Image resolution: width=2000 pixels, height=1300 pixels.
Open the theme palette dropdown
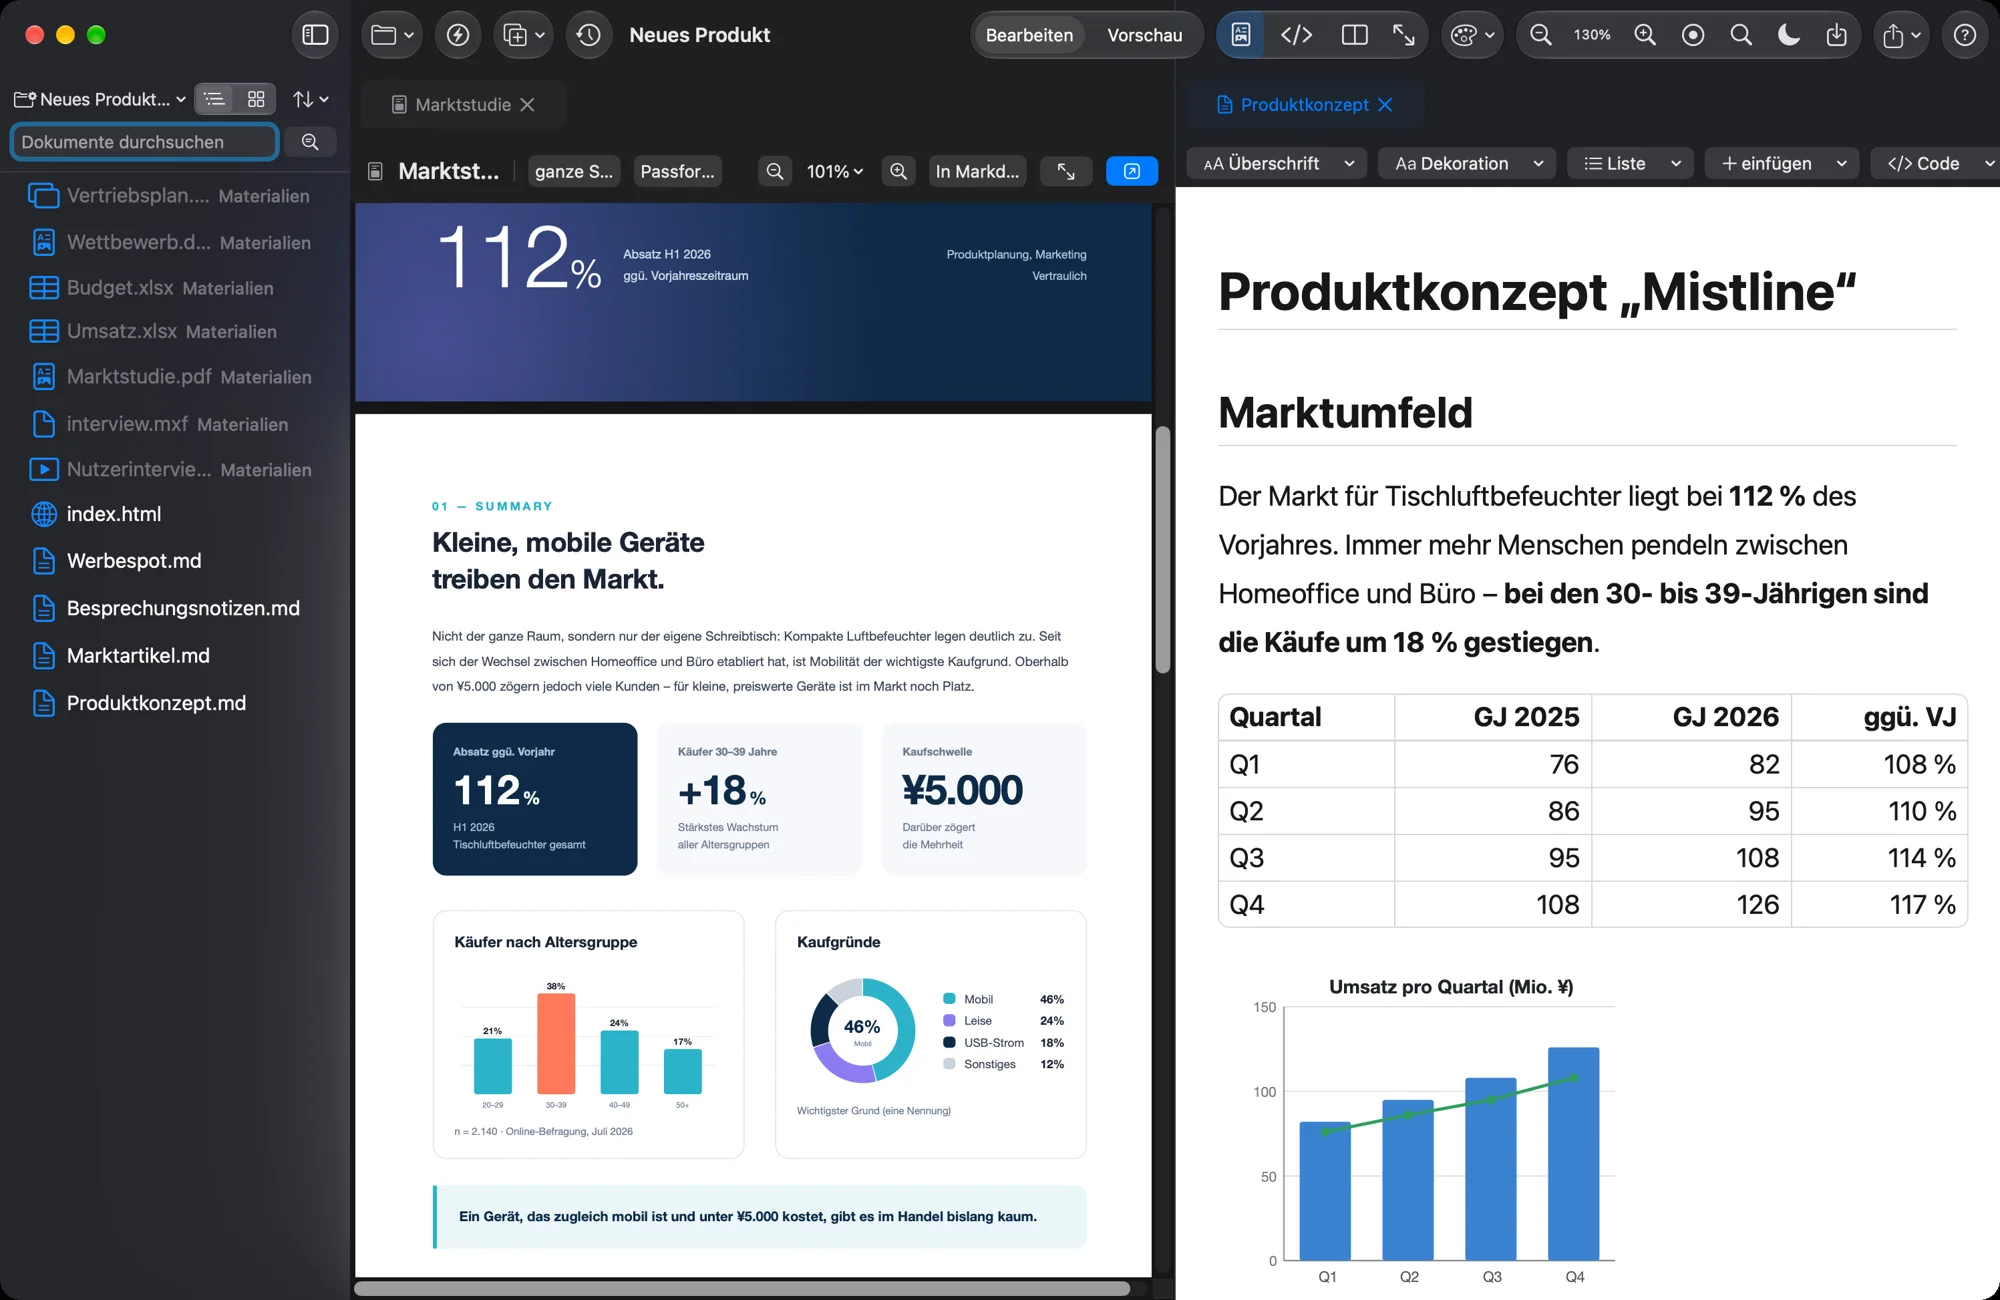coord(1472,35)
